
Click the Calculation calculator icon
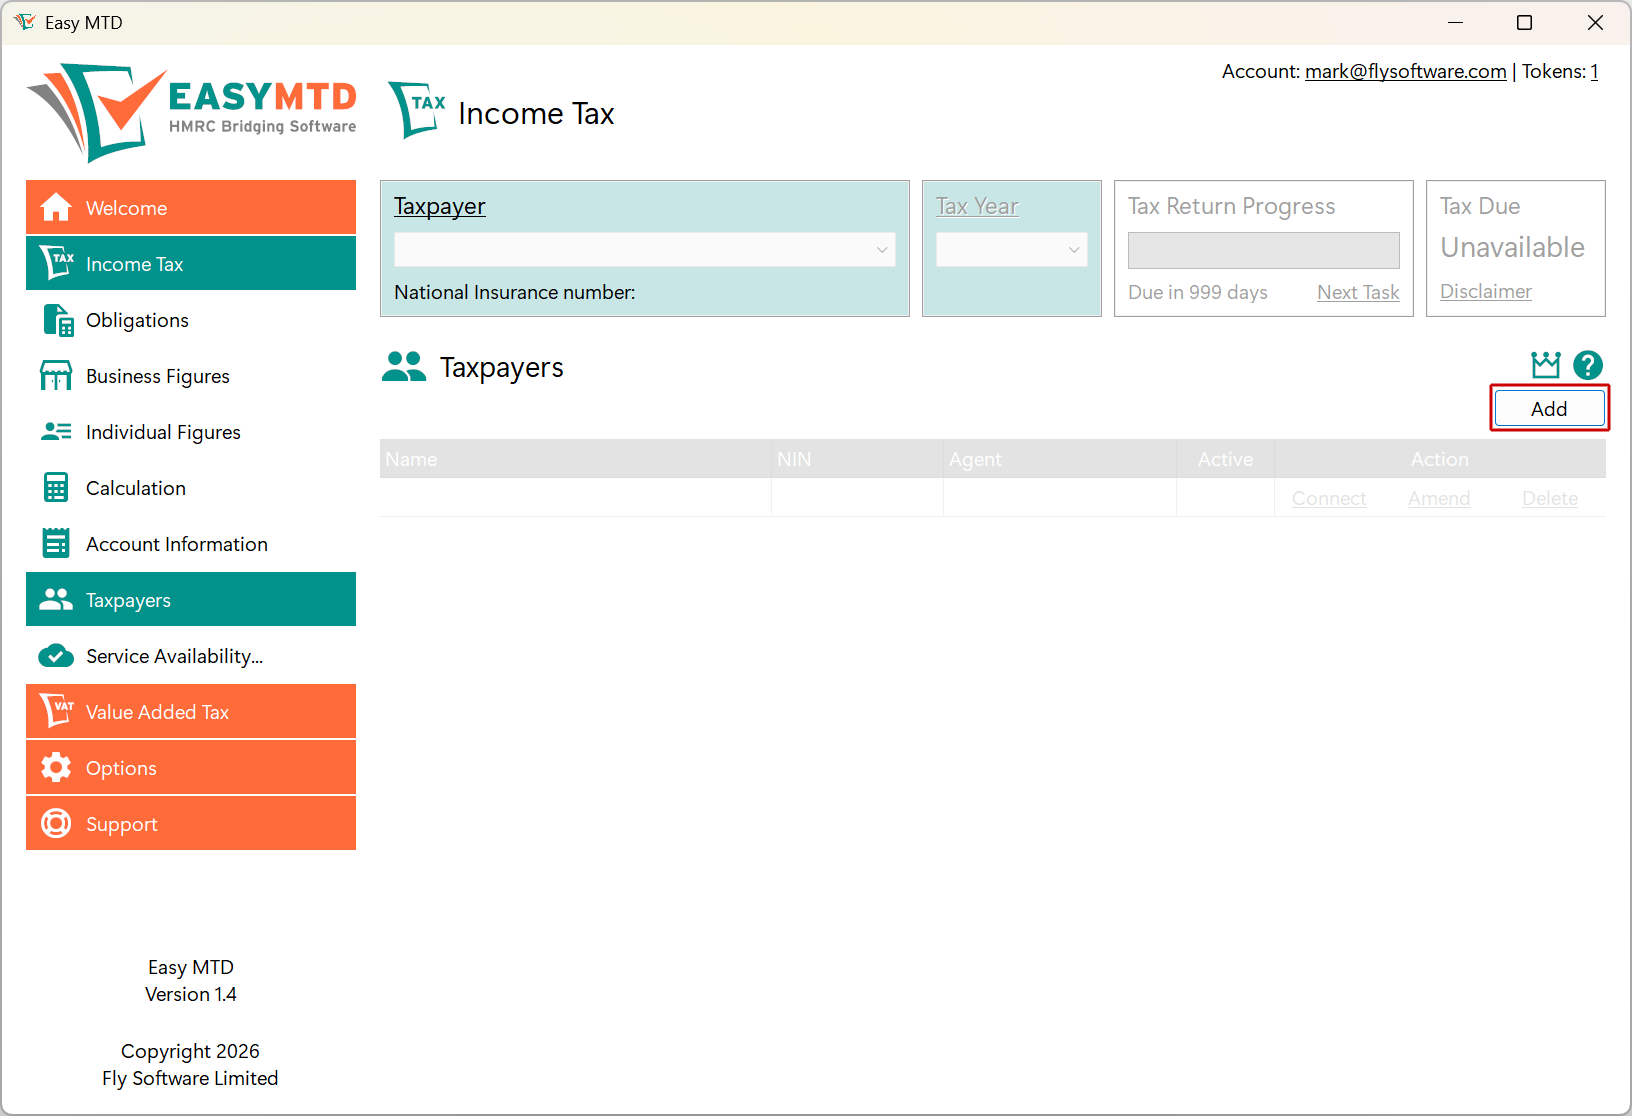(56, 488)
